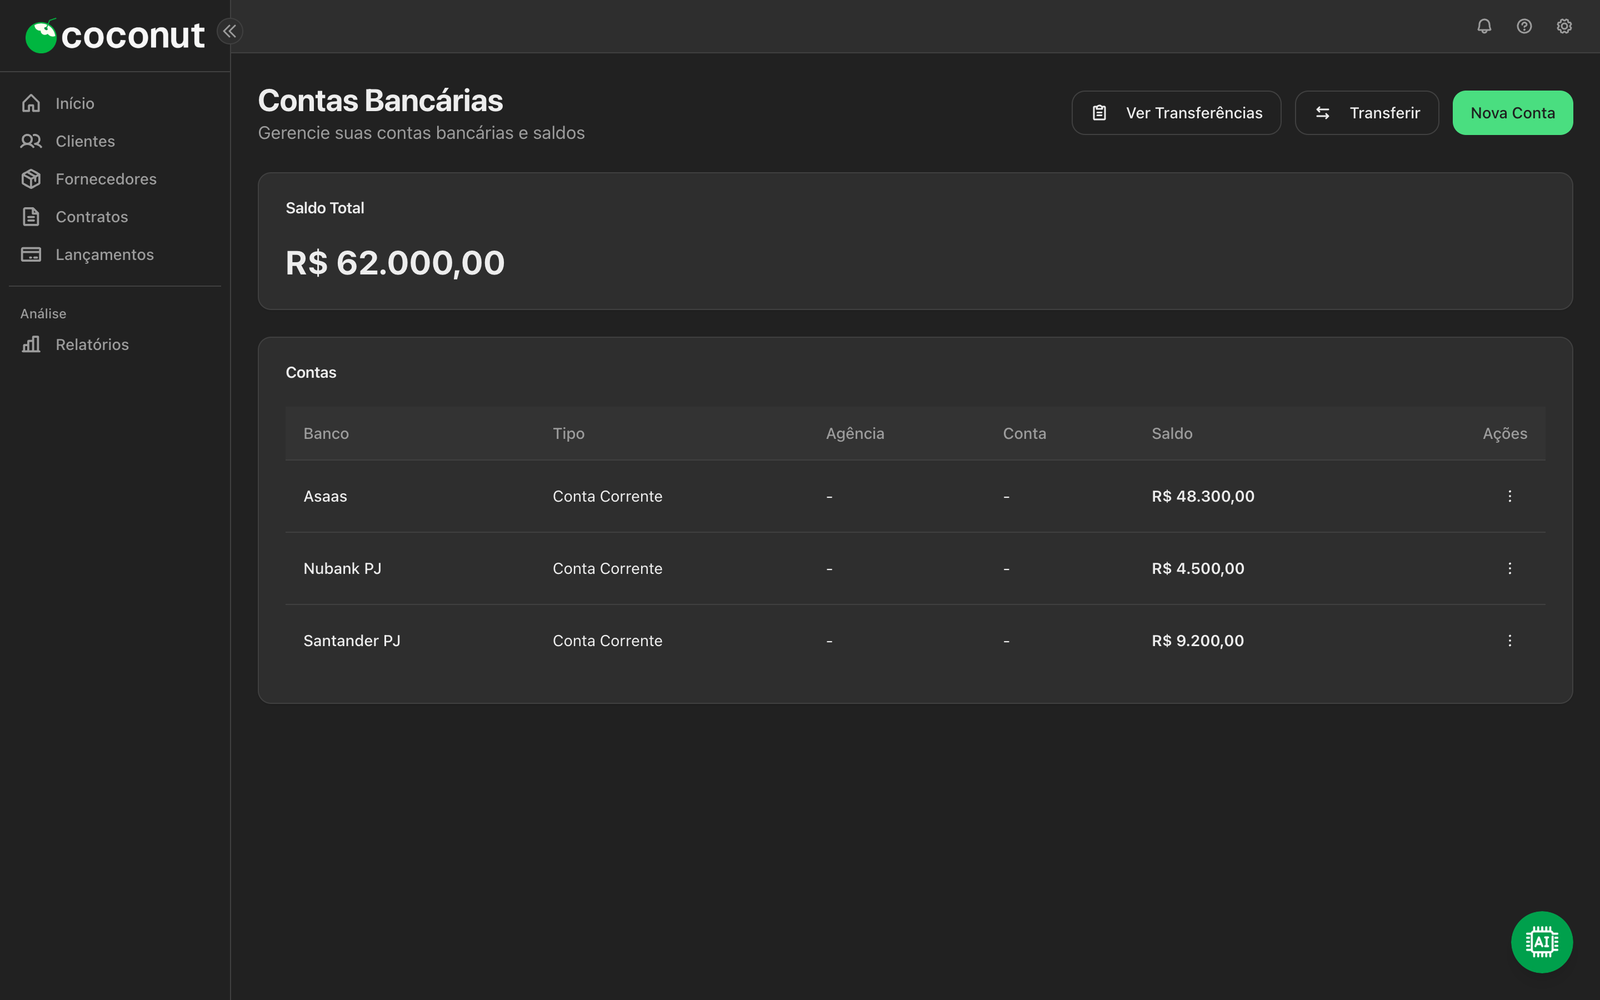Click the Tipo column header
The height and width of the screenshot is (1000, 1600).
tap(568, 433)
